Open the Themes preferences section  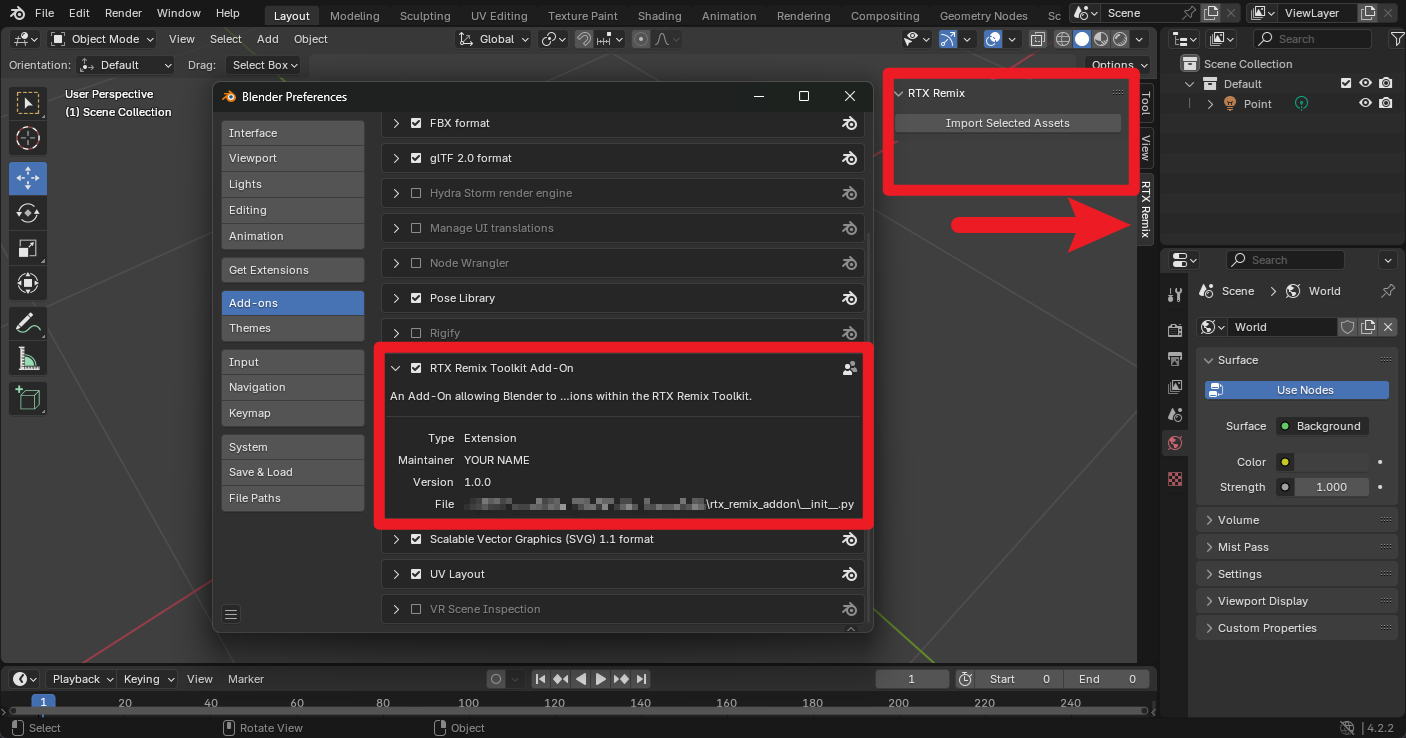(292, 328)
